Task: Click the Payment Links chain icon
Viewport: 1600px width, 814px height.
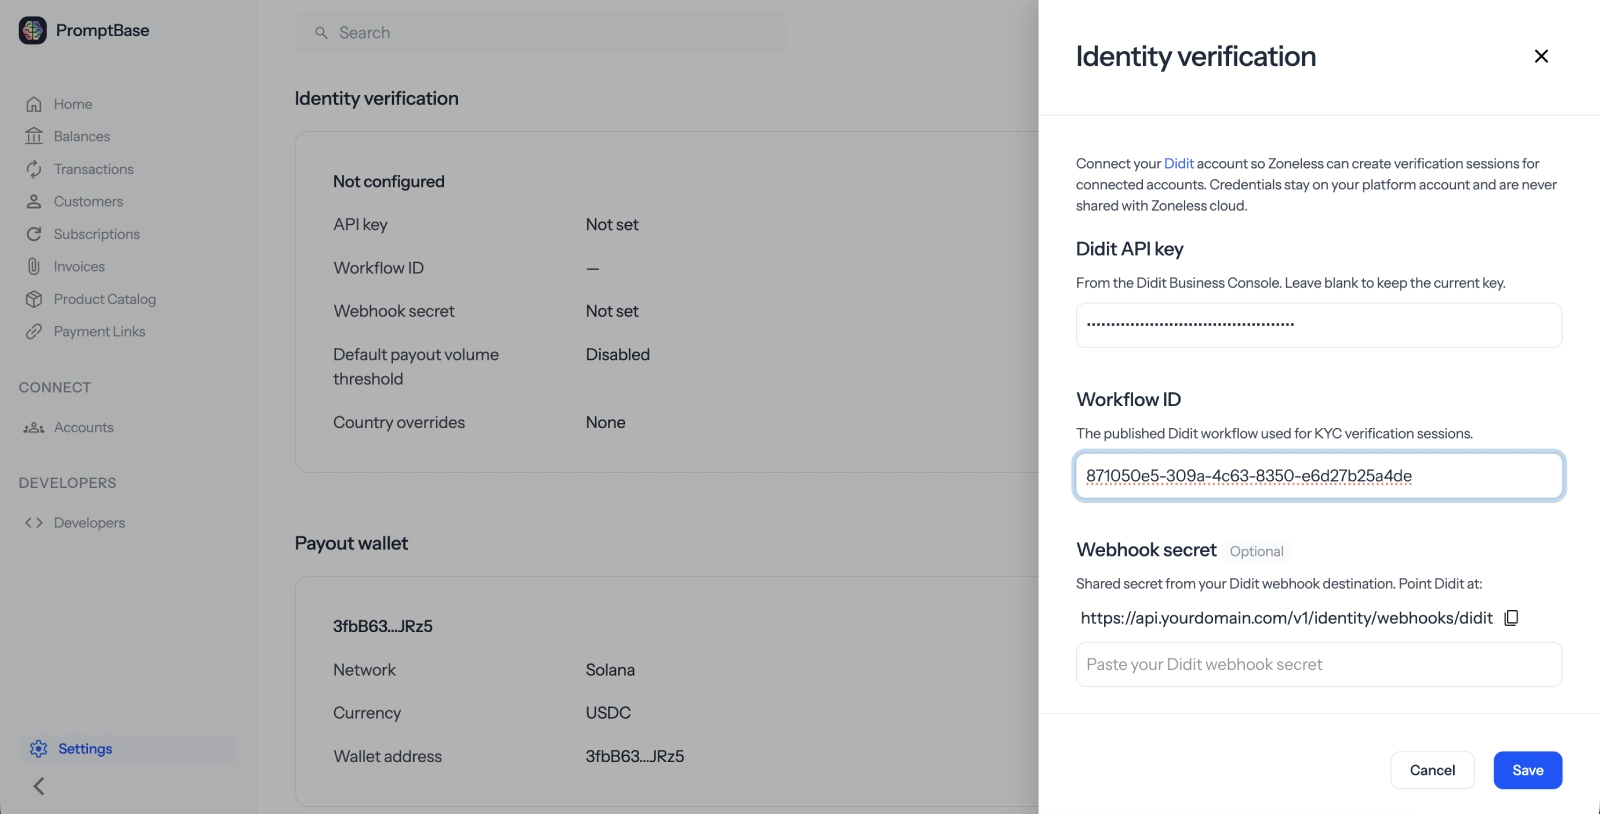Action: point(34,331)
